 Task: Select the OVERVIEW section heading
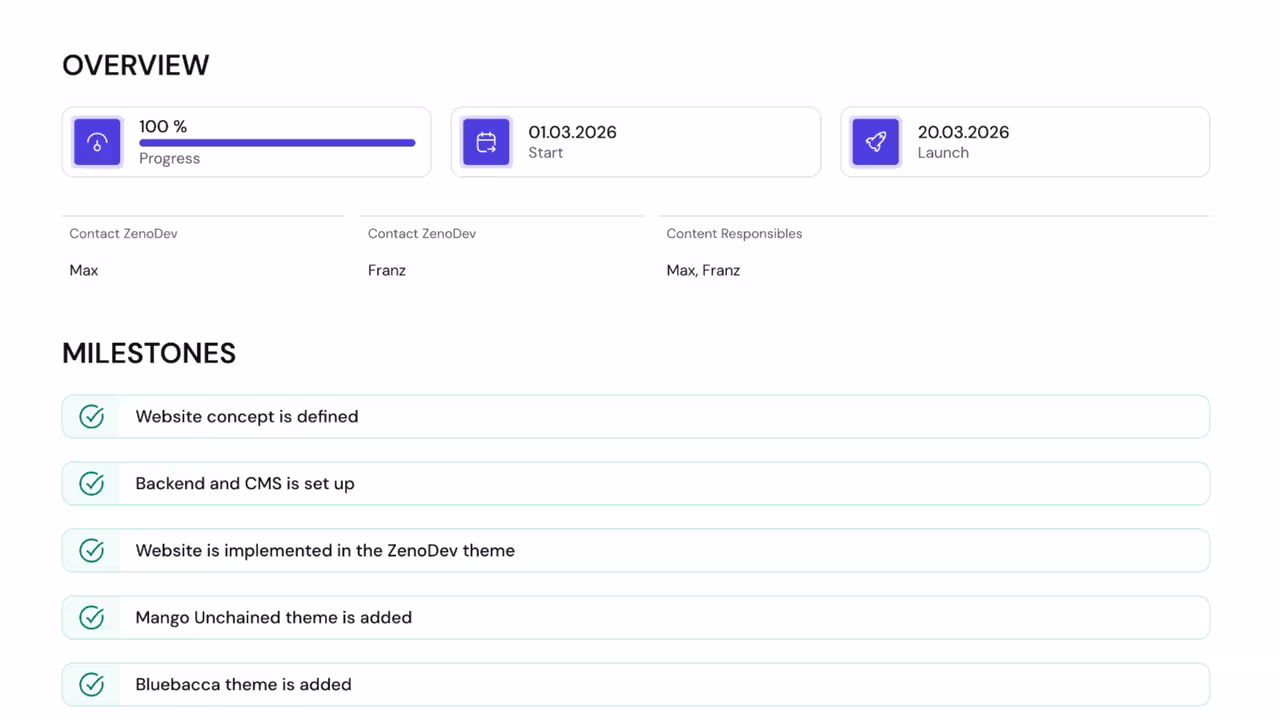(135, 64)
